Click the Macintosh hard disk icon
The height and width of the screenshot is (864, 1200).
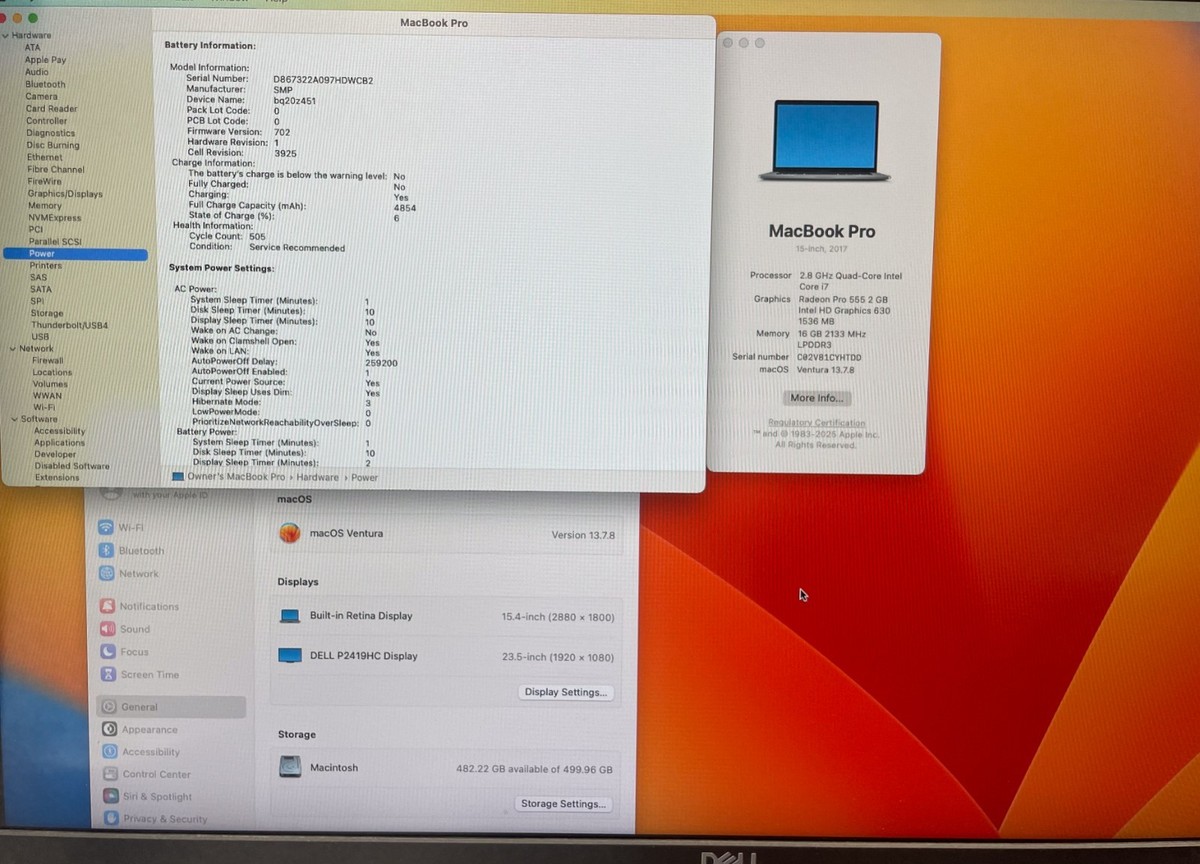(290, 768)
